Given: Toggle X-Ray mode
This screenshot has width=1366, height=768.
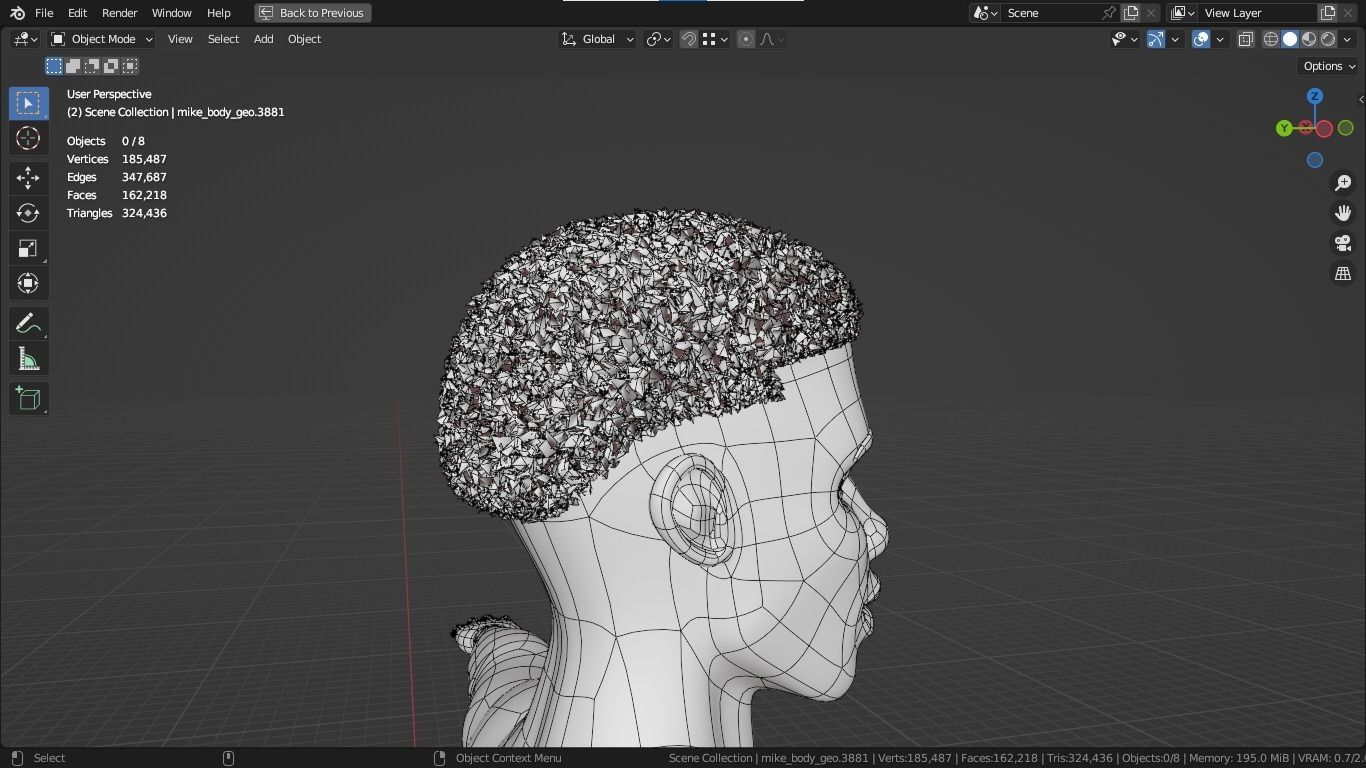Looking at the screenshot, I should (1246, 39).
